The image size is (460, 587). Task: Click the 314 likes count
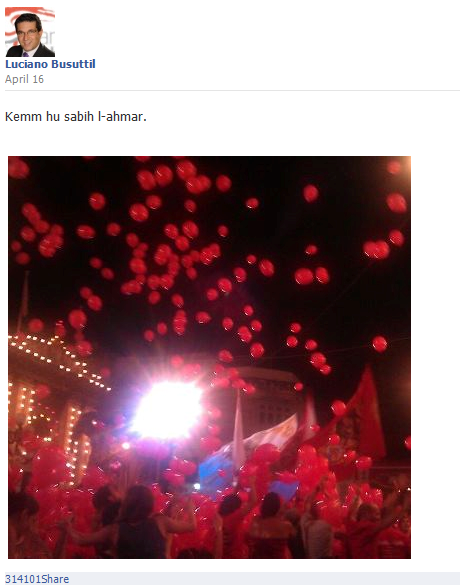click(x=14, y=579)
